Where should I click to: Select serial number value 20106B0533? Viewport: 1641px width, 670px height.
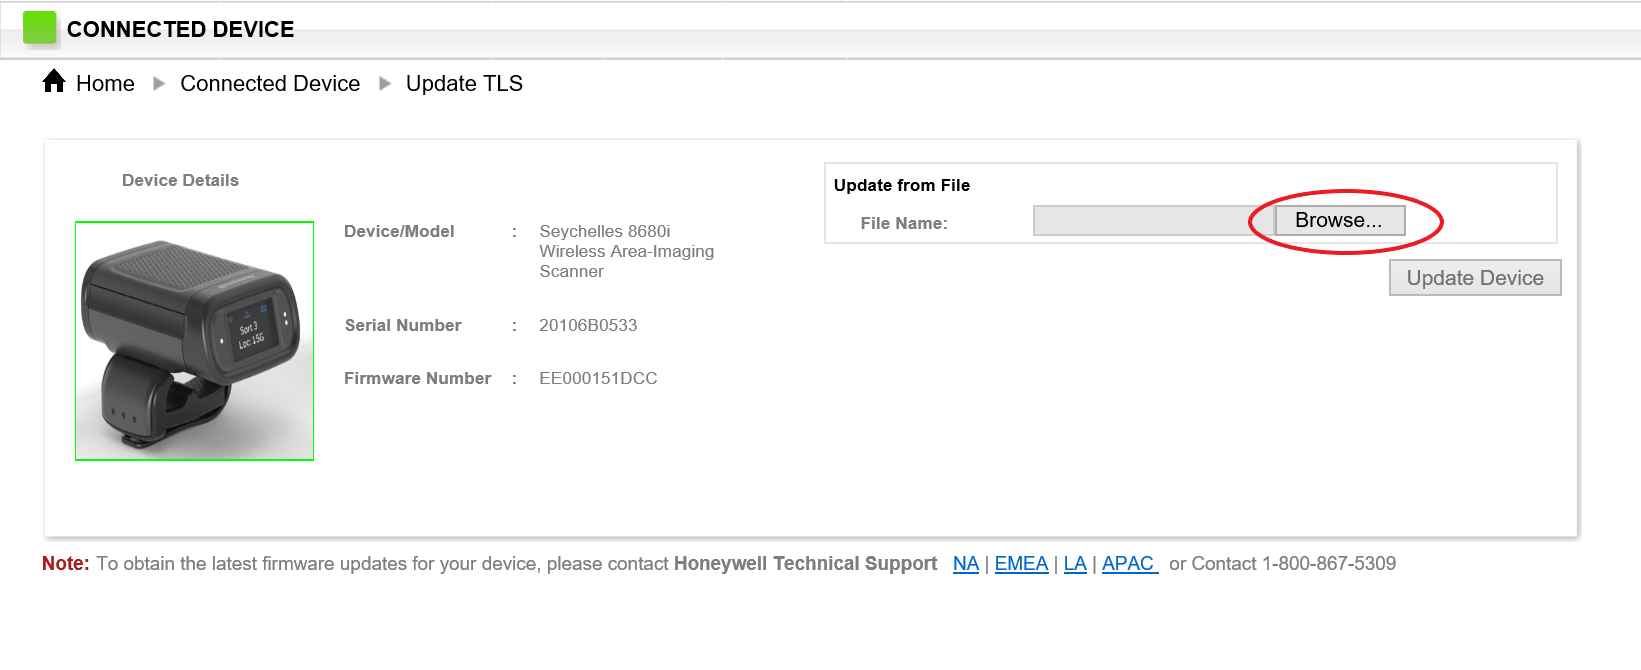click(x=588, y=325)
